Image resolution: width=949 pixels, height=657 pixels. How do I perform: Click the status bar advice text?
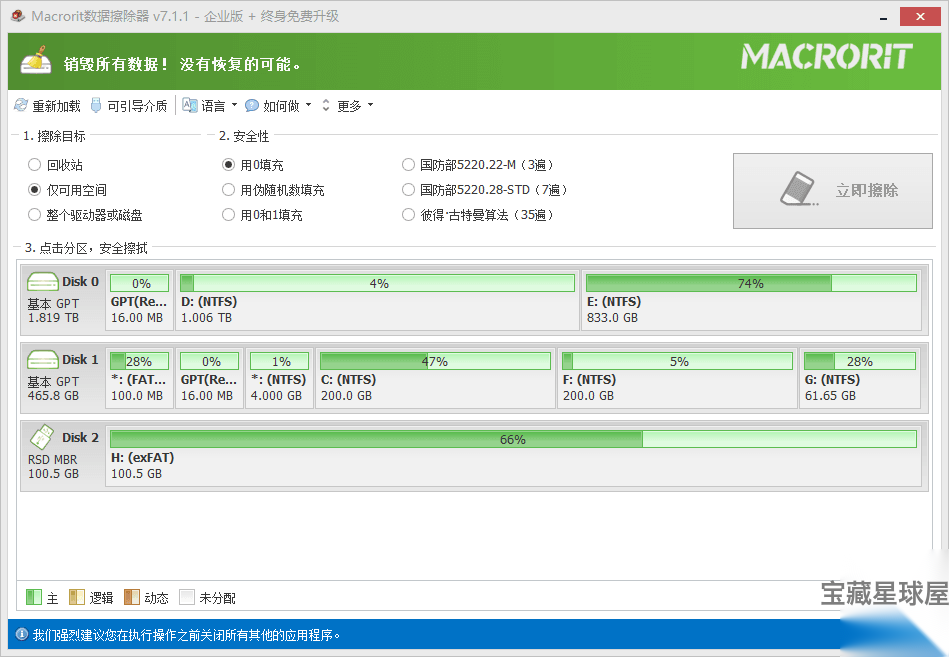186,635
